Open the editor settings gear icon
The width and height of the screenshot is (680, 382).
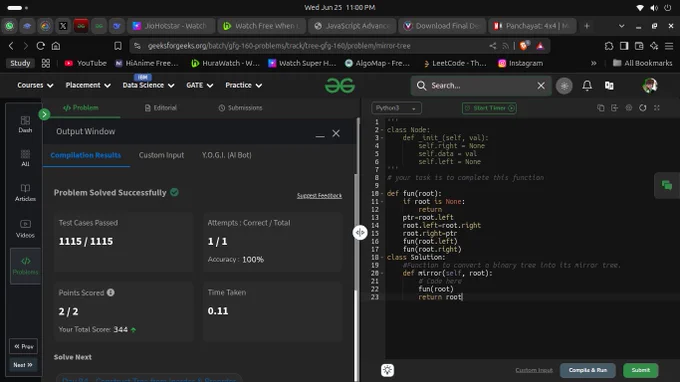click(629, 108)
